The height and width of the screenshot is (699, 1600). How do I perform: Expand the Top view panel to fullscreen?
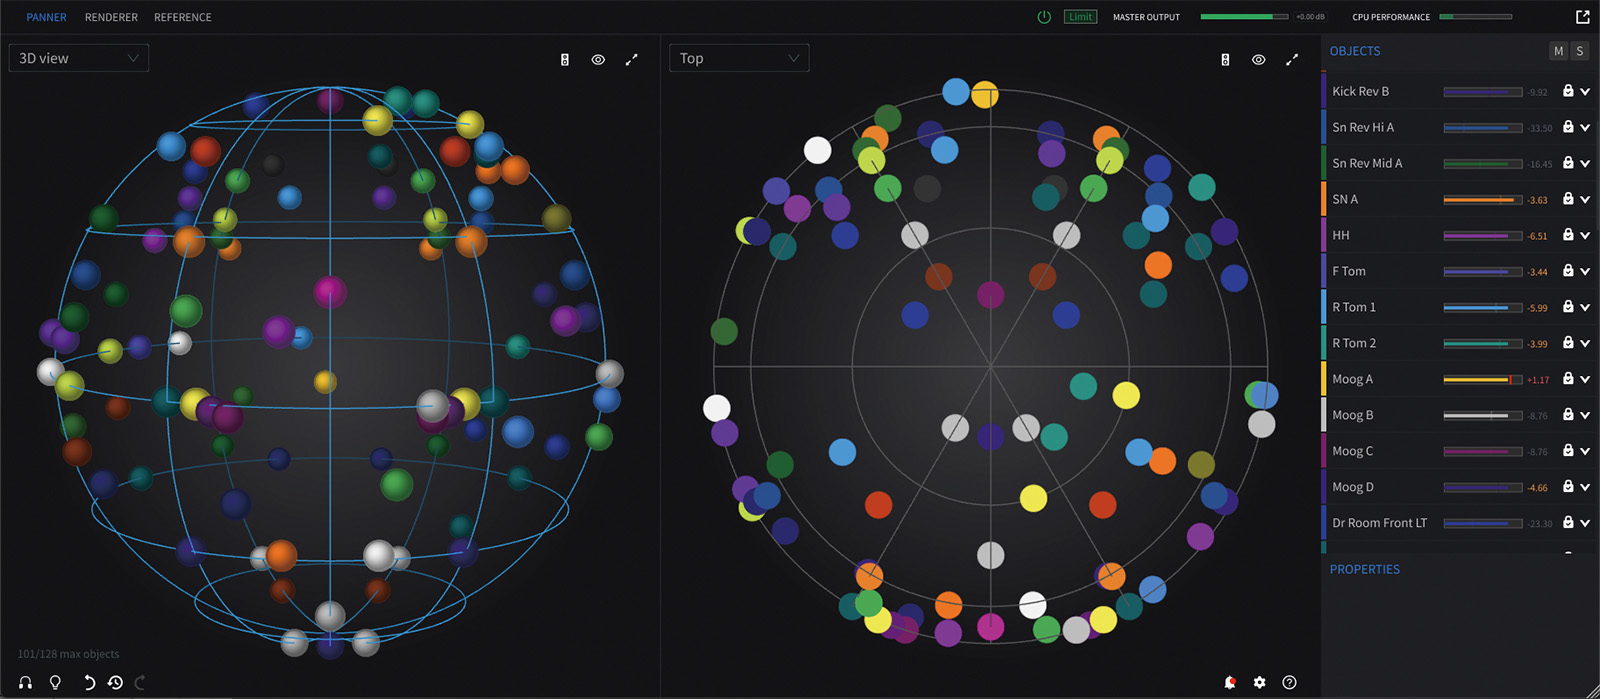click(x=1292, y=60)
